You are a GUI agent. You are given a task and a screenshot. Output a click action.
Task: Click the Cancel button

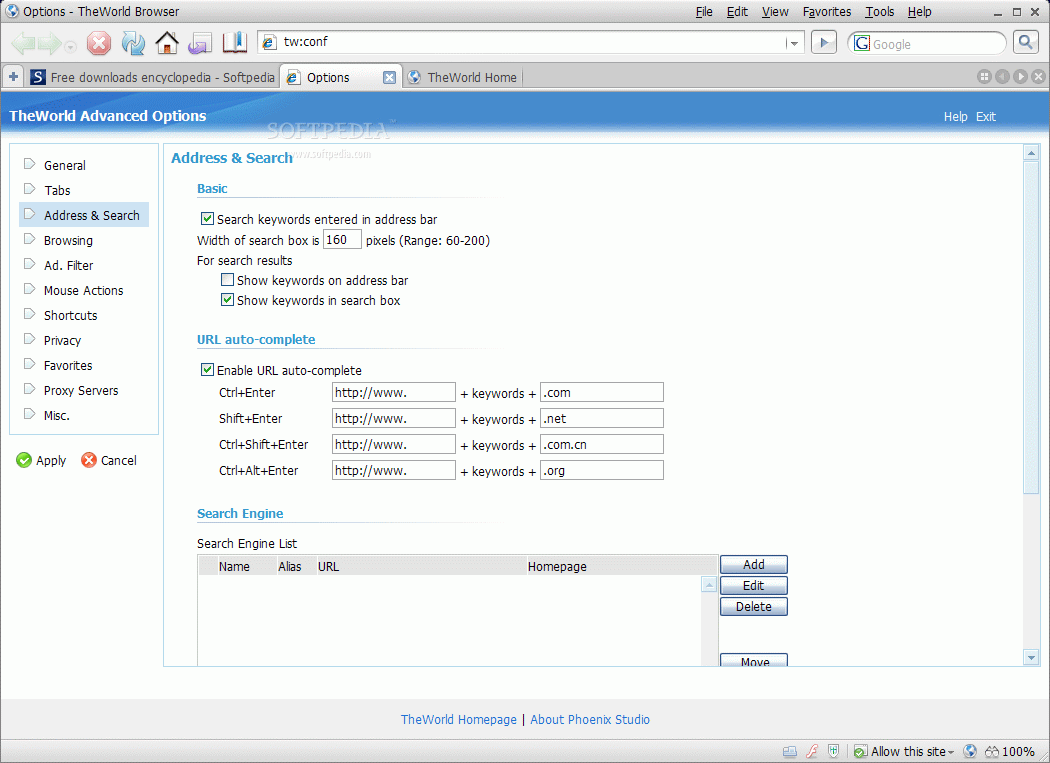point(109,460)
